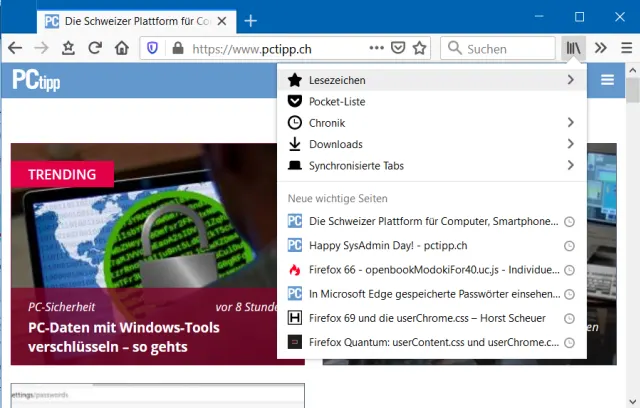Open the Firefox hamburger menu
640x408 pixels.
[626, 47]
